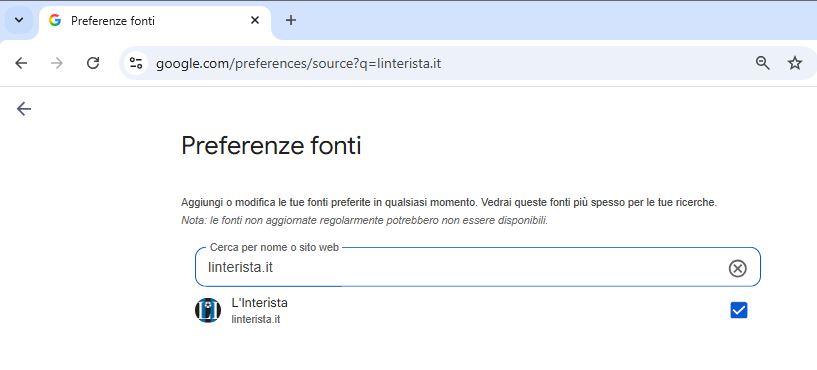The height and width of the screenshot is (370, 817).
Task: Click the L'Interista logo thumbnail
Action: pyautogui.click(x=208, y=310)
